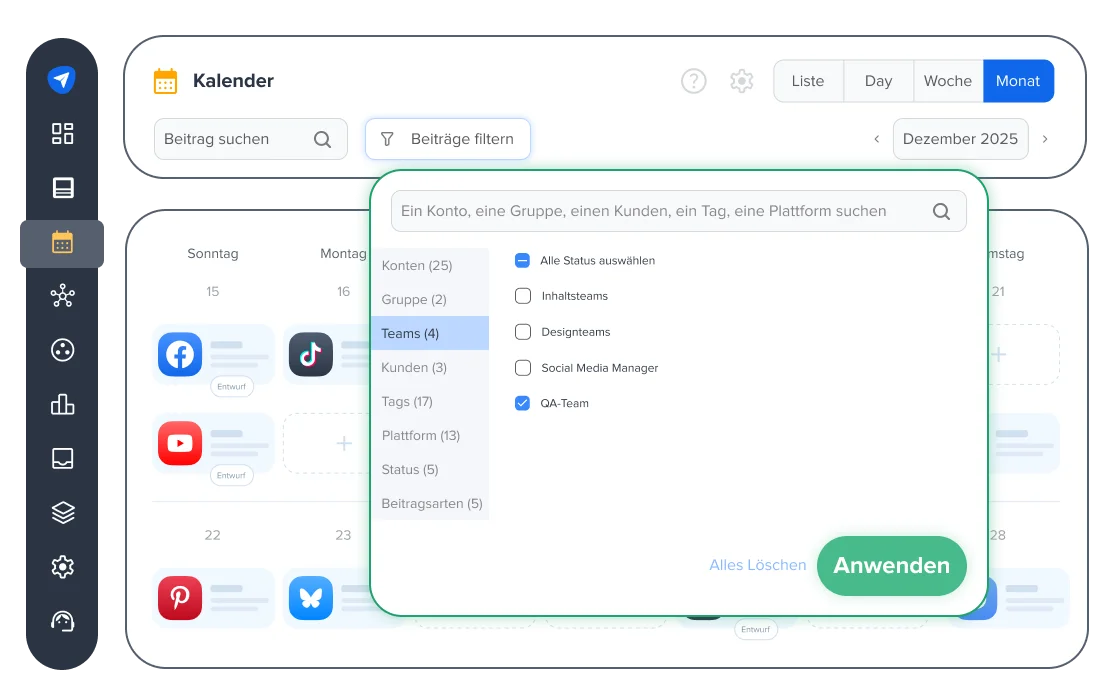Check the Social Media Manager checkbox
This screenshot has height=696, width=1108.
coord(523,368)
